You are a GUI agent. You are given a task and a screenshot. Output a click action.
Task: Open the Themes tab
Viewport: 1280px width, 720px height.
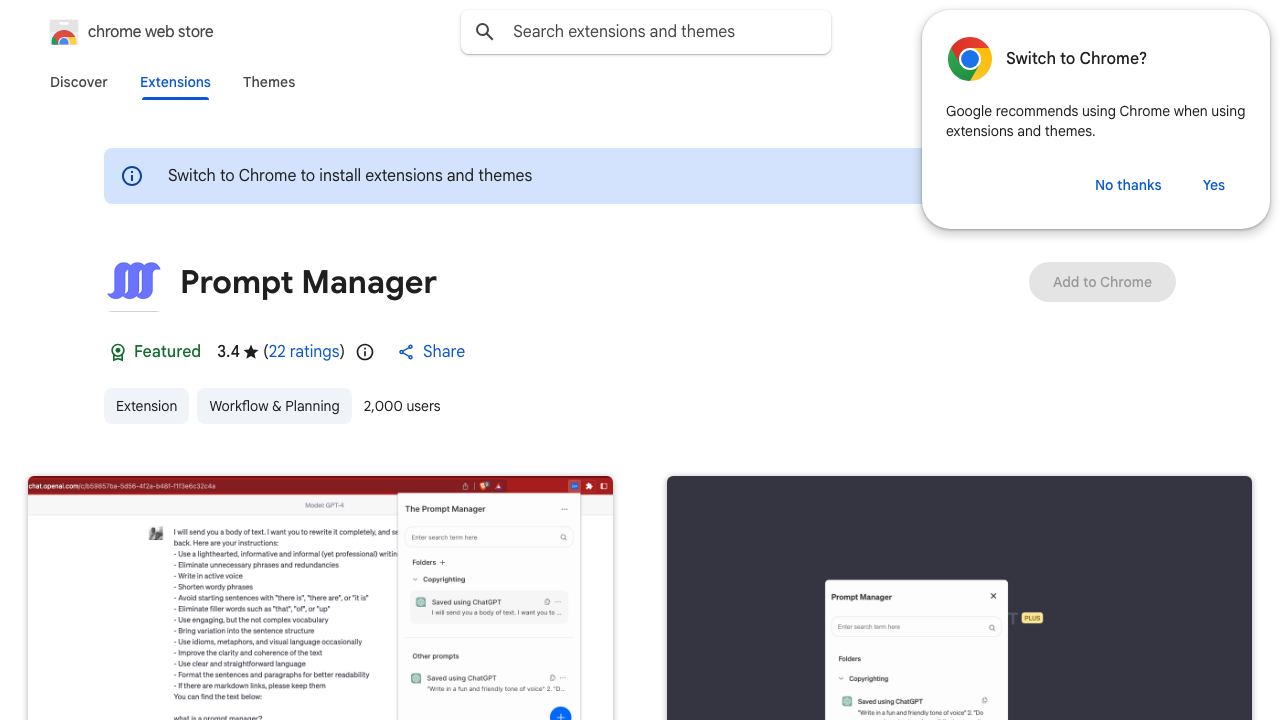coord(269,82)
